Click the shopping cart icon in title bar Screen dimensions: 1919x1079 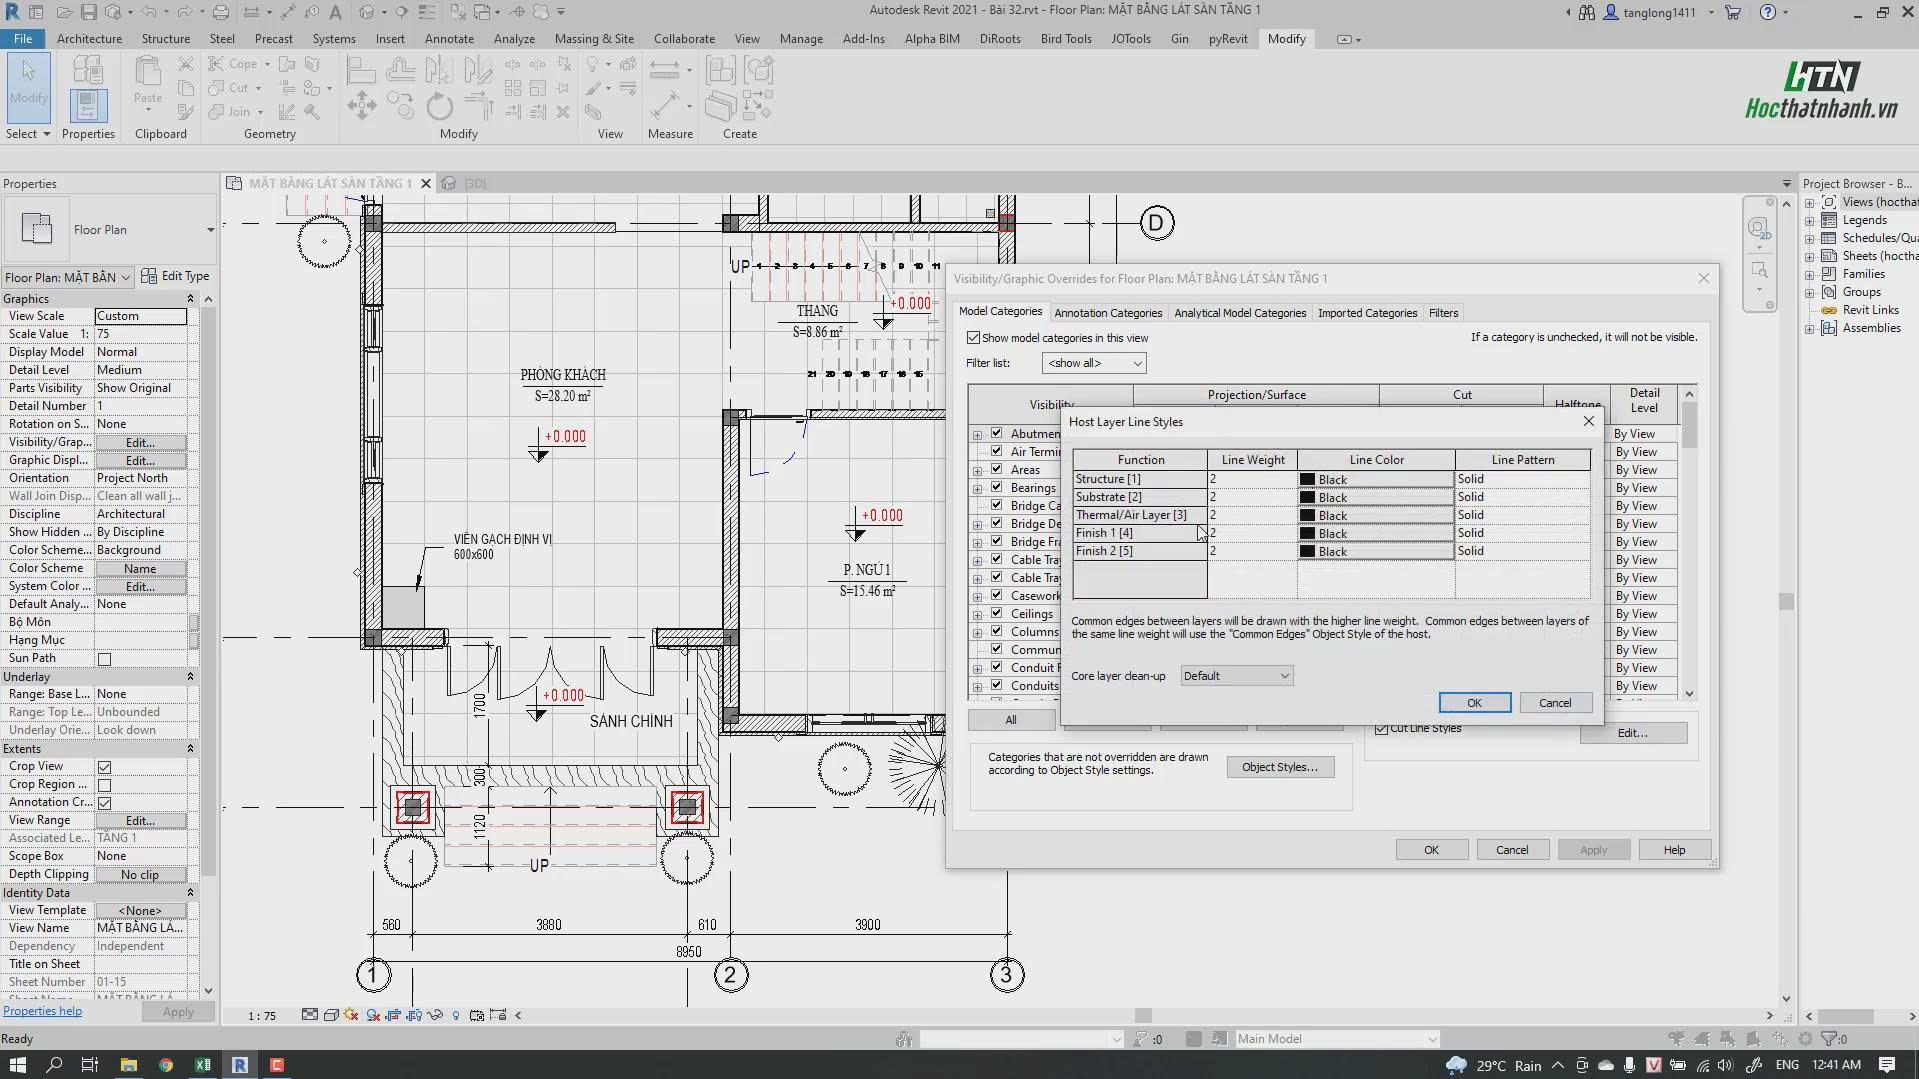1733,12
